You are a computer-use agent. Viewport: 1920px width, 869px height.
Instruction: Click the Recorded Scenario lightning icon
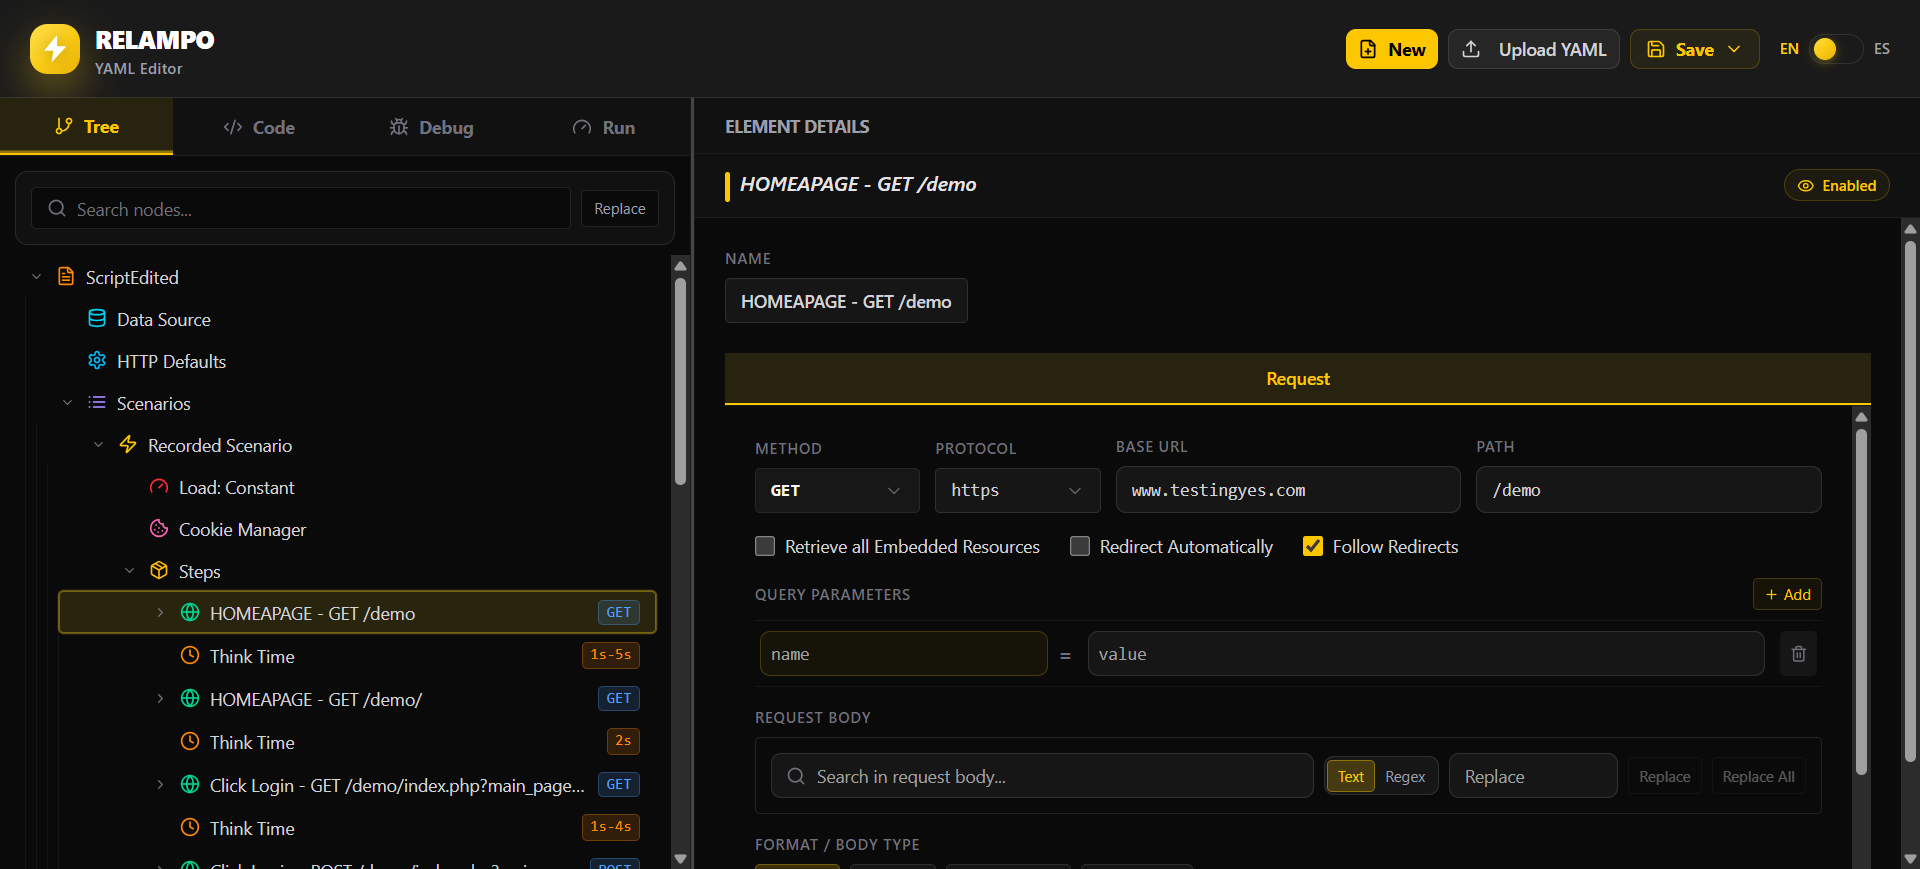(x=128, y=445)
